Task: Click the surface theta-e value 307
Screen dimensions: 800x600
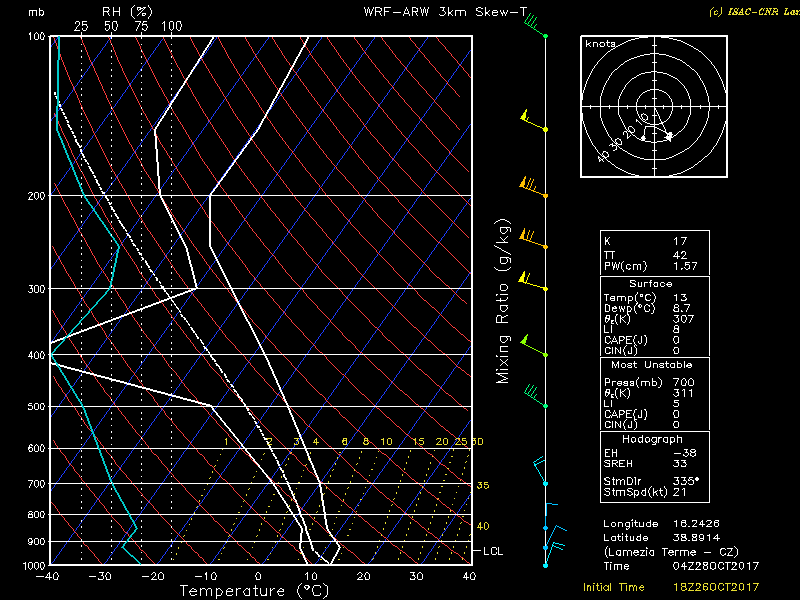Action: pyautogui.click(x=684, y=319)
